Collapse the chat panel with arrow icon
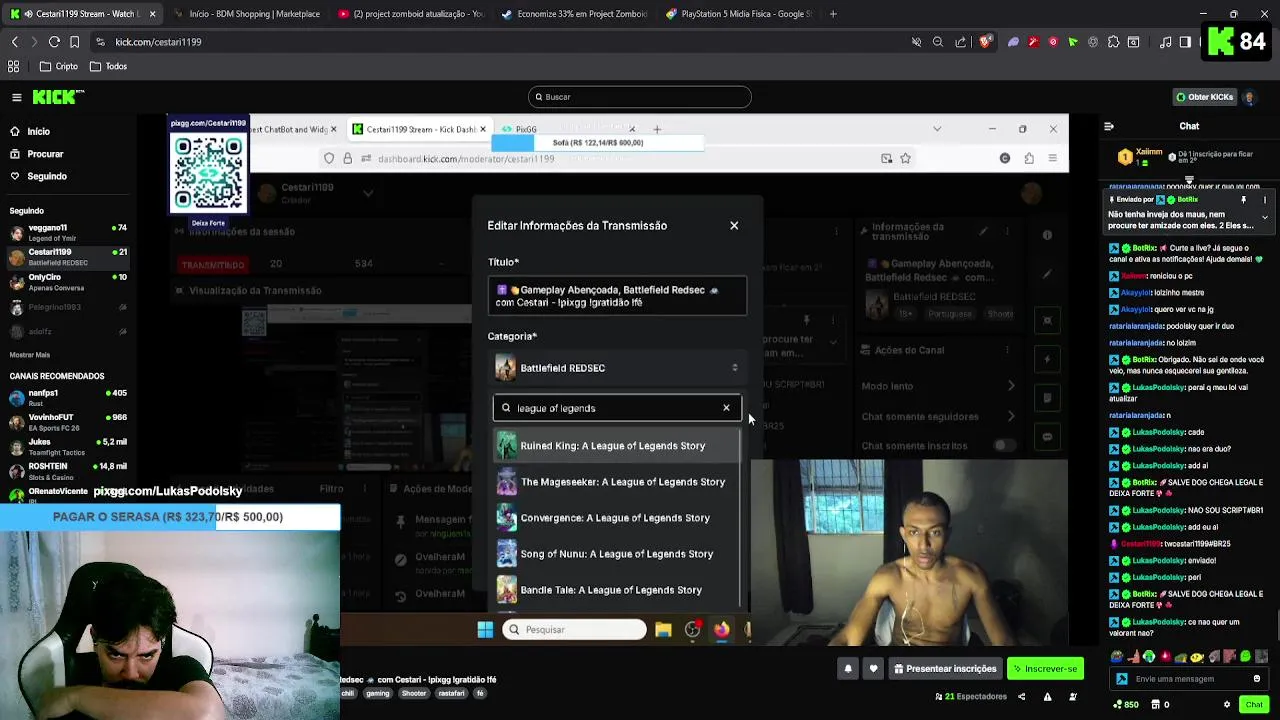 (x=1108, y=126)
